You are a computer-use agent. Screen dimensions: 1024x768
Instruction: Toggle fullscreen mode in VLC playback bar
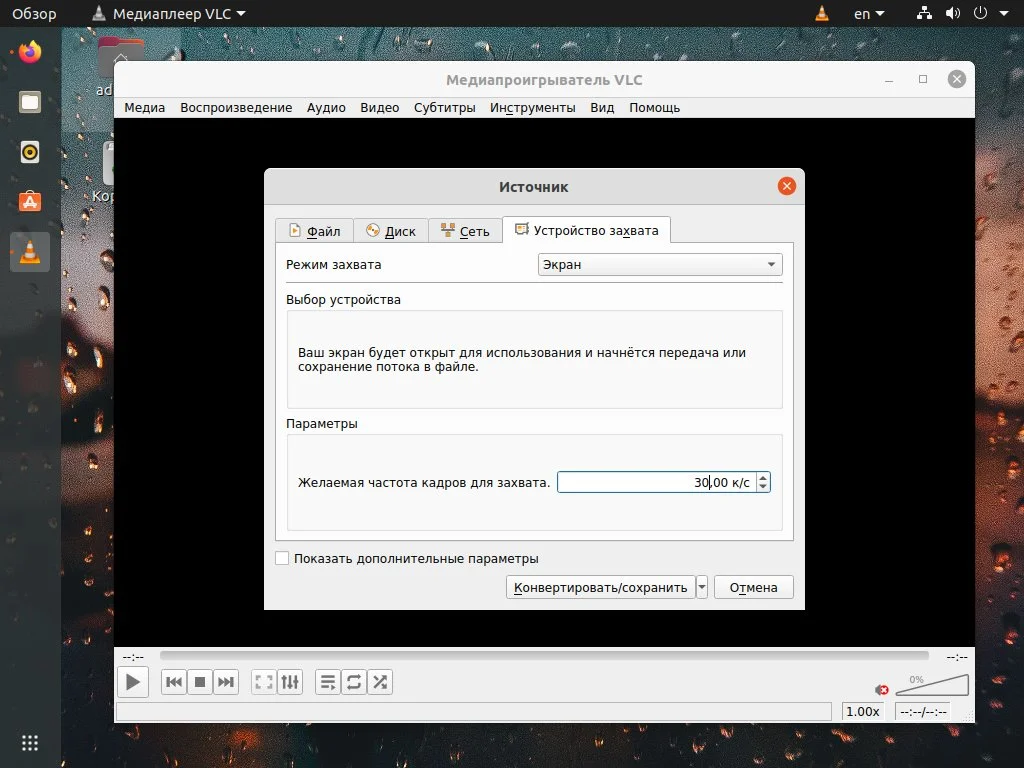click(263, 681)
